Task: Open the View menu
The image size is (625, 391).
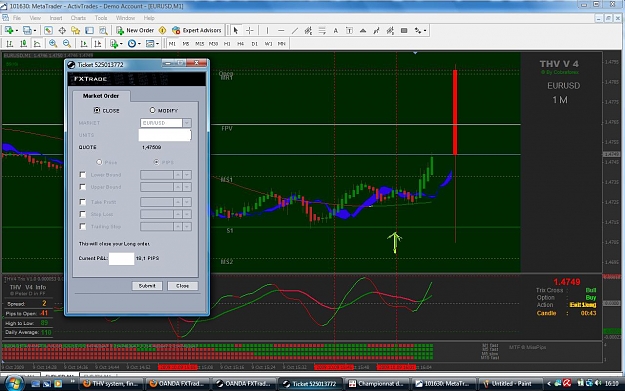Action: click(x=35, y=18)
